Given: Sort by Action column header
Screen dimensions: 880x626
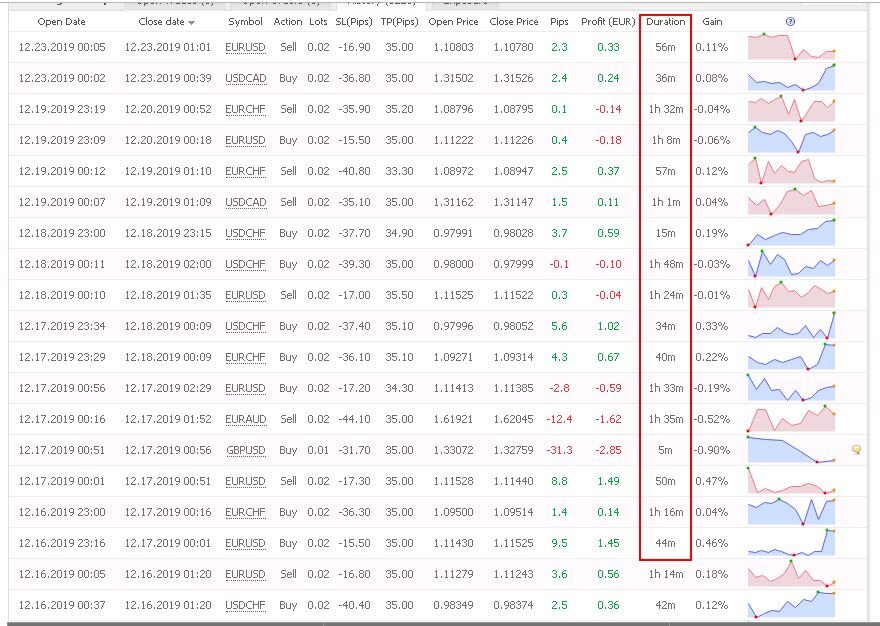Looking at the screenshot, I should coord(288,22).
